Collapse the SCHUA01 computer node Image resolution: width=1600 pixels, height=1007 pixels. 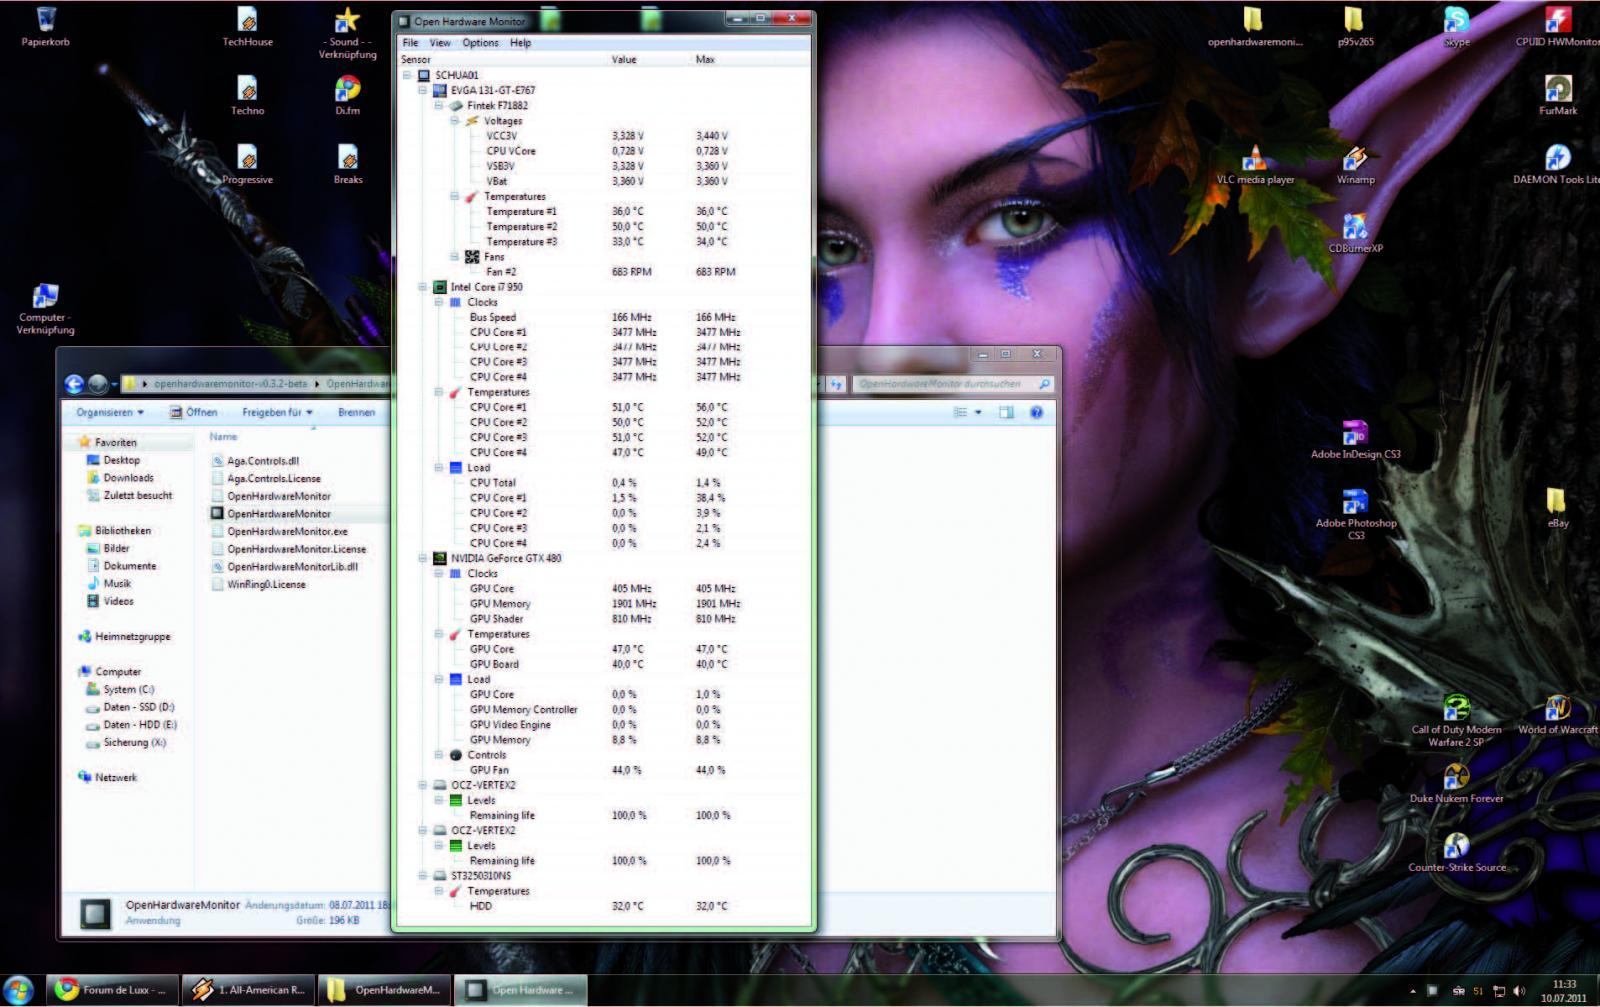coord(407,75)
